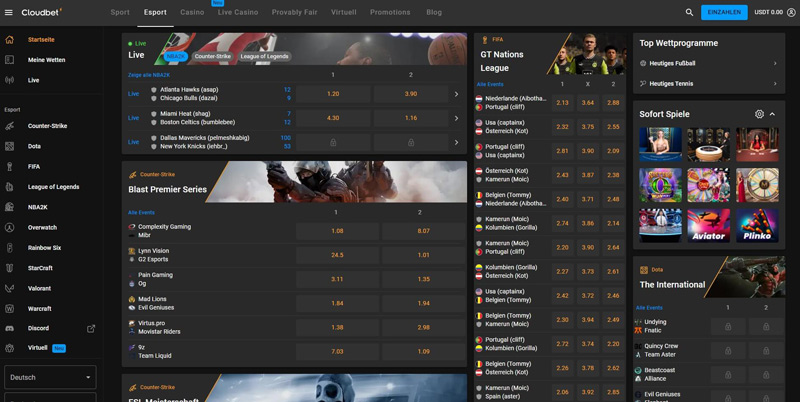Click the Warcraft sidebar icon
Viewport: 800px width, 402px height.
[9, 309]
